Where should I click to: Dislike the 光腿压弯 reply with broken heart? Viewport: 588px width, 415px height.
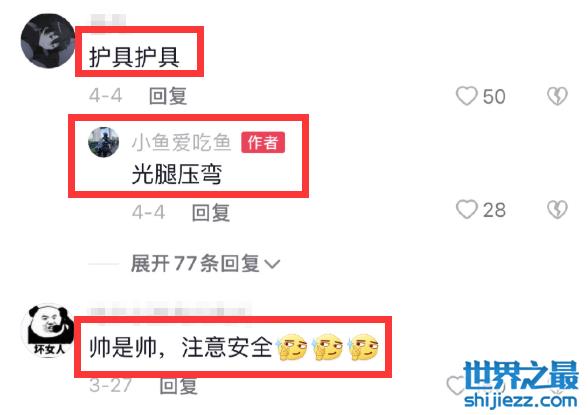pos(557,209)
